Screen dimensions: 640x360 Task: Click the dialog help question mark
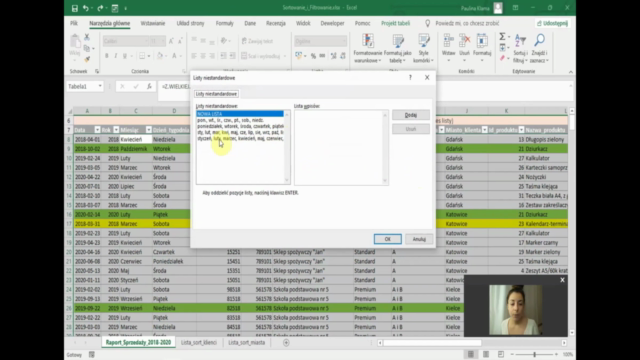410,78
